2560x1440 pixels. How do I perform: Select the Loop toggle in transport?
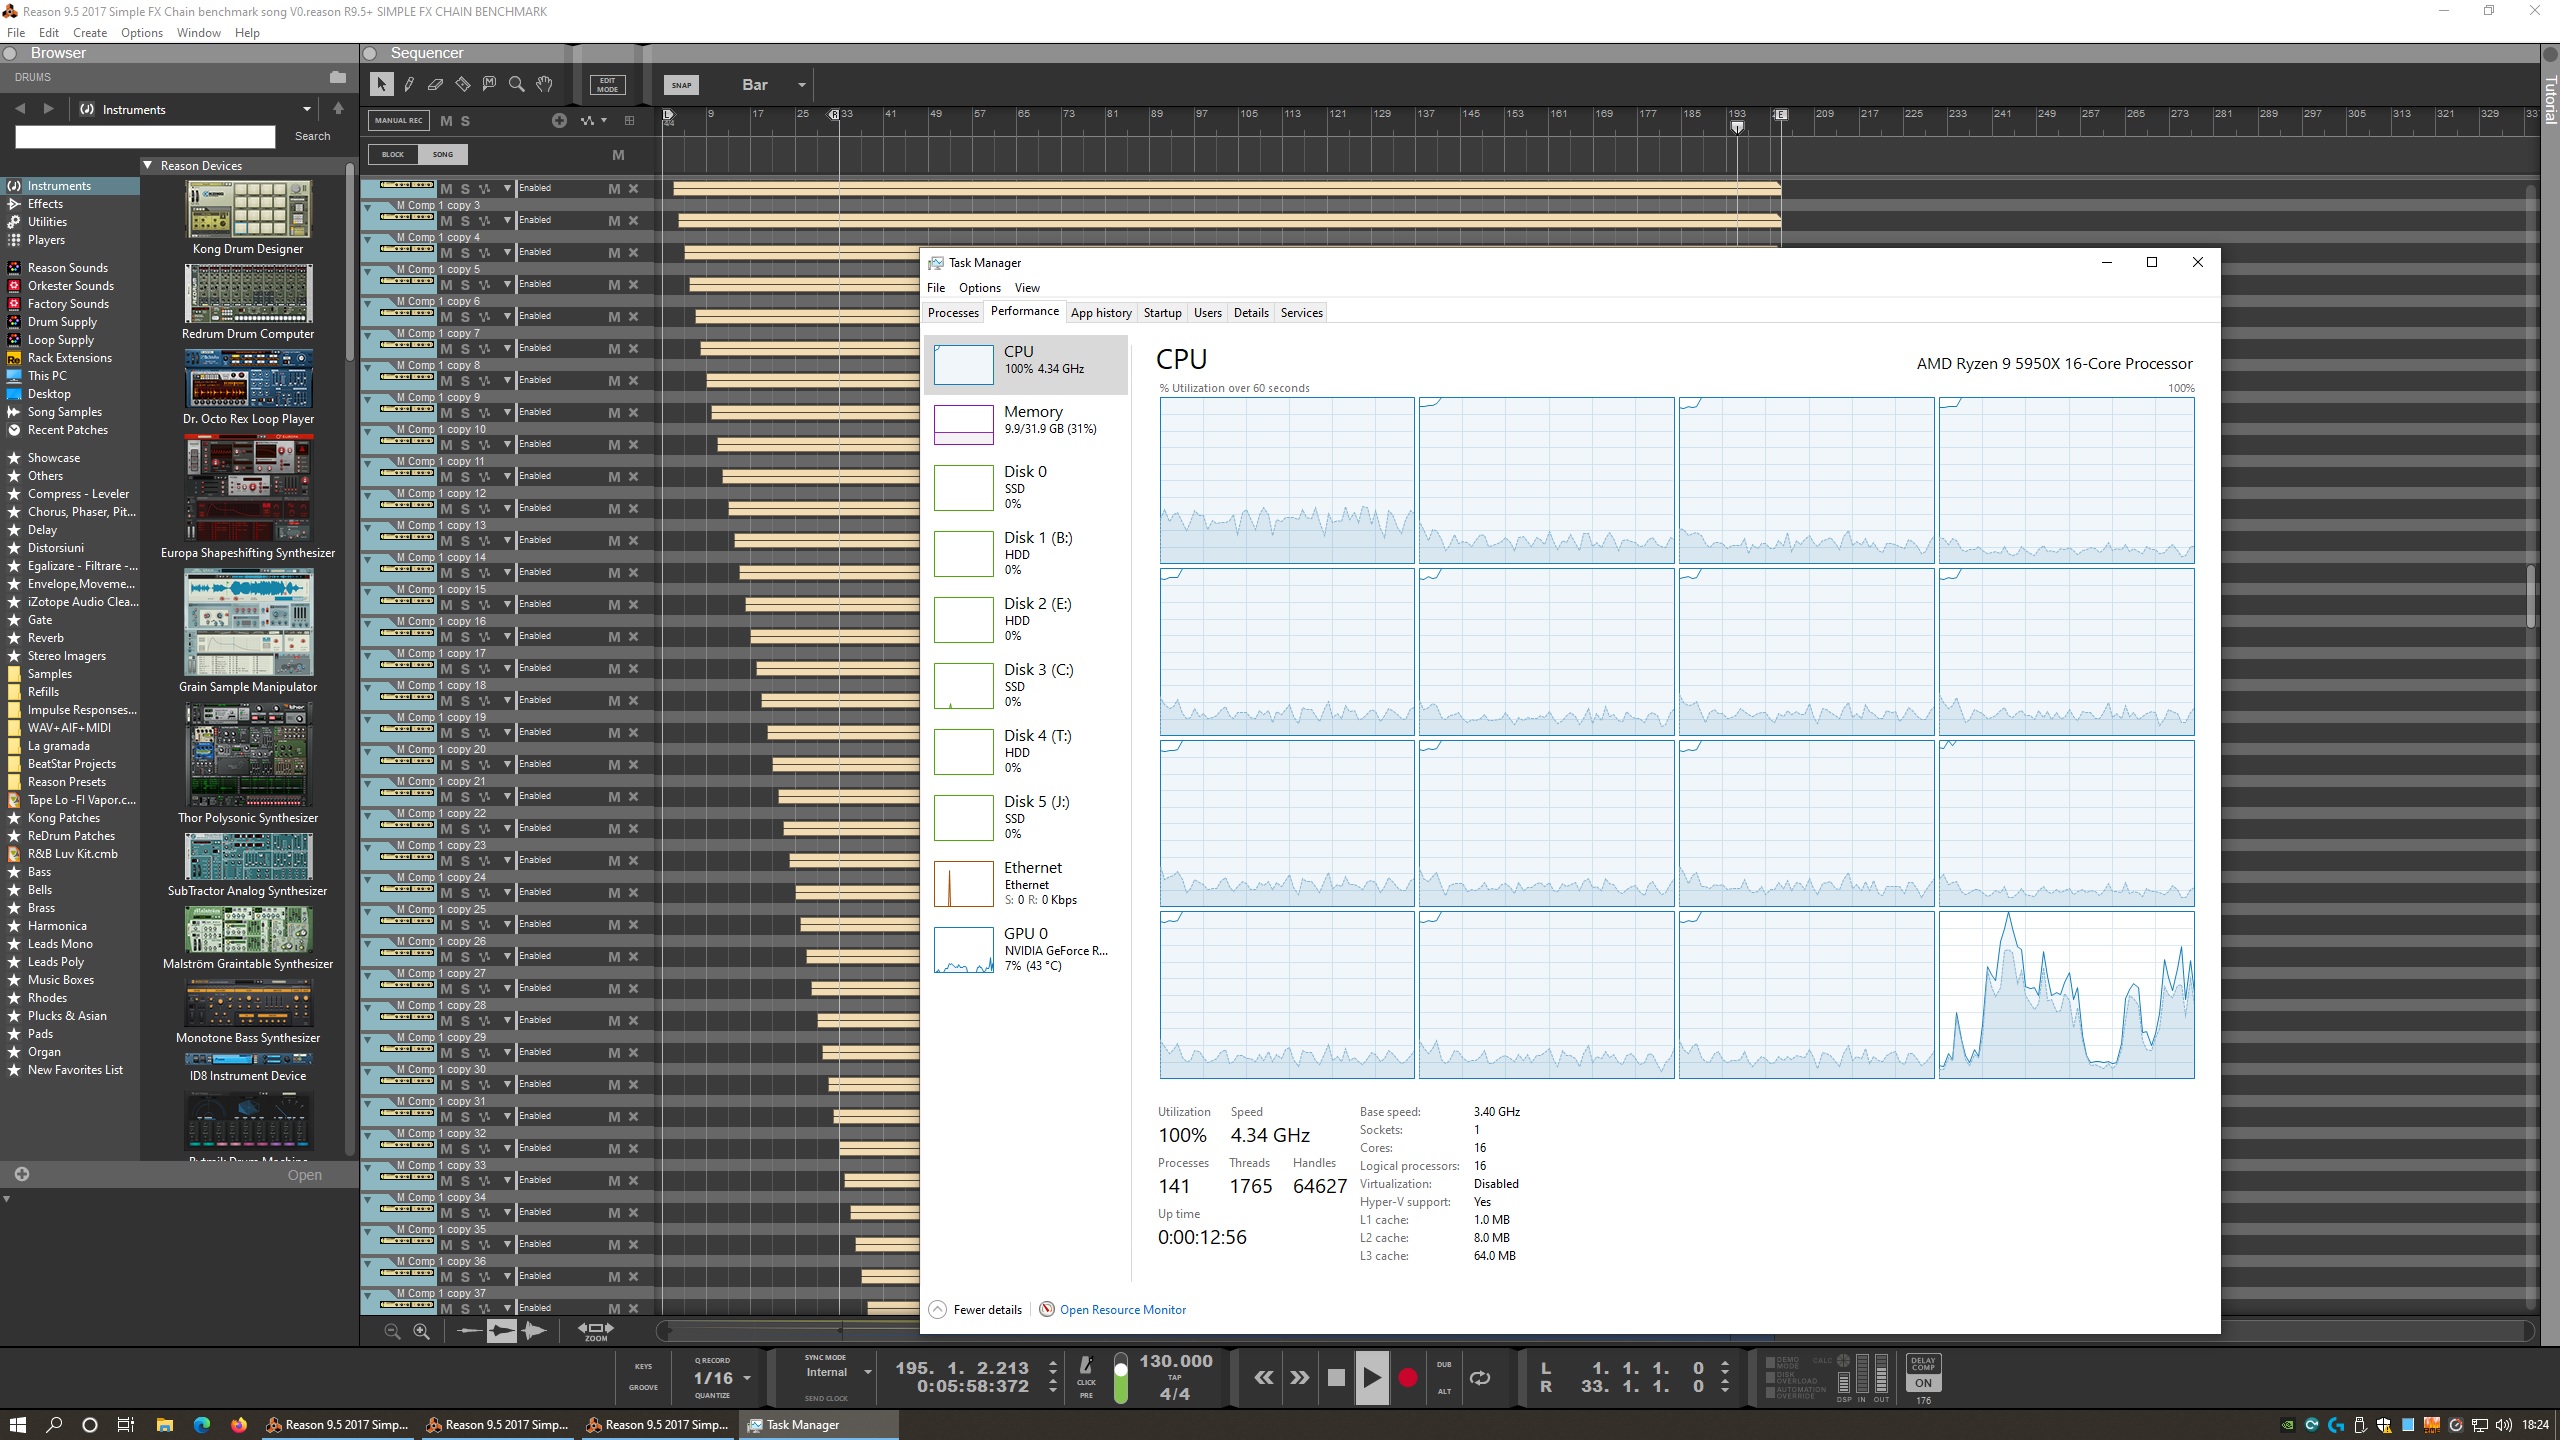point(1482,1377)
